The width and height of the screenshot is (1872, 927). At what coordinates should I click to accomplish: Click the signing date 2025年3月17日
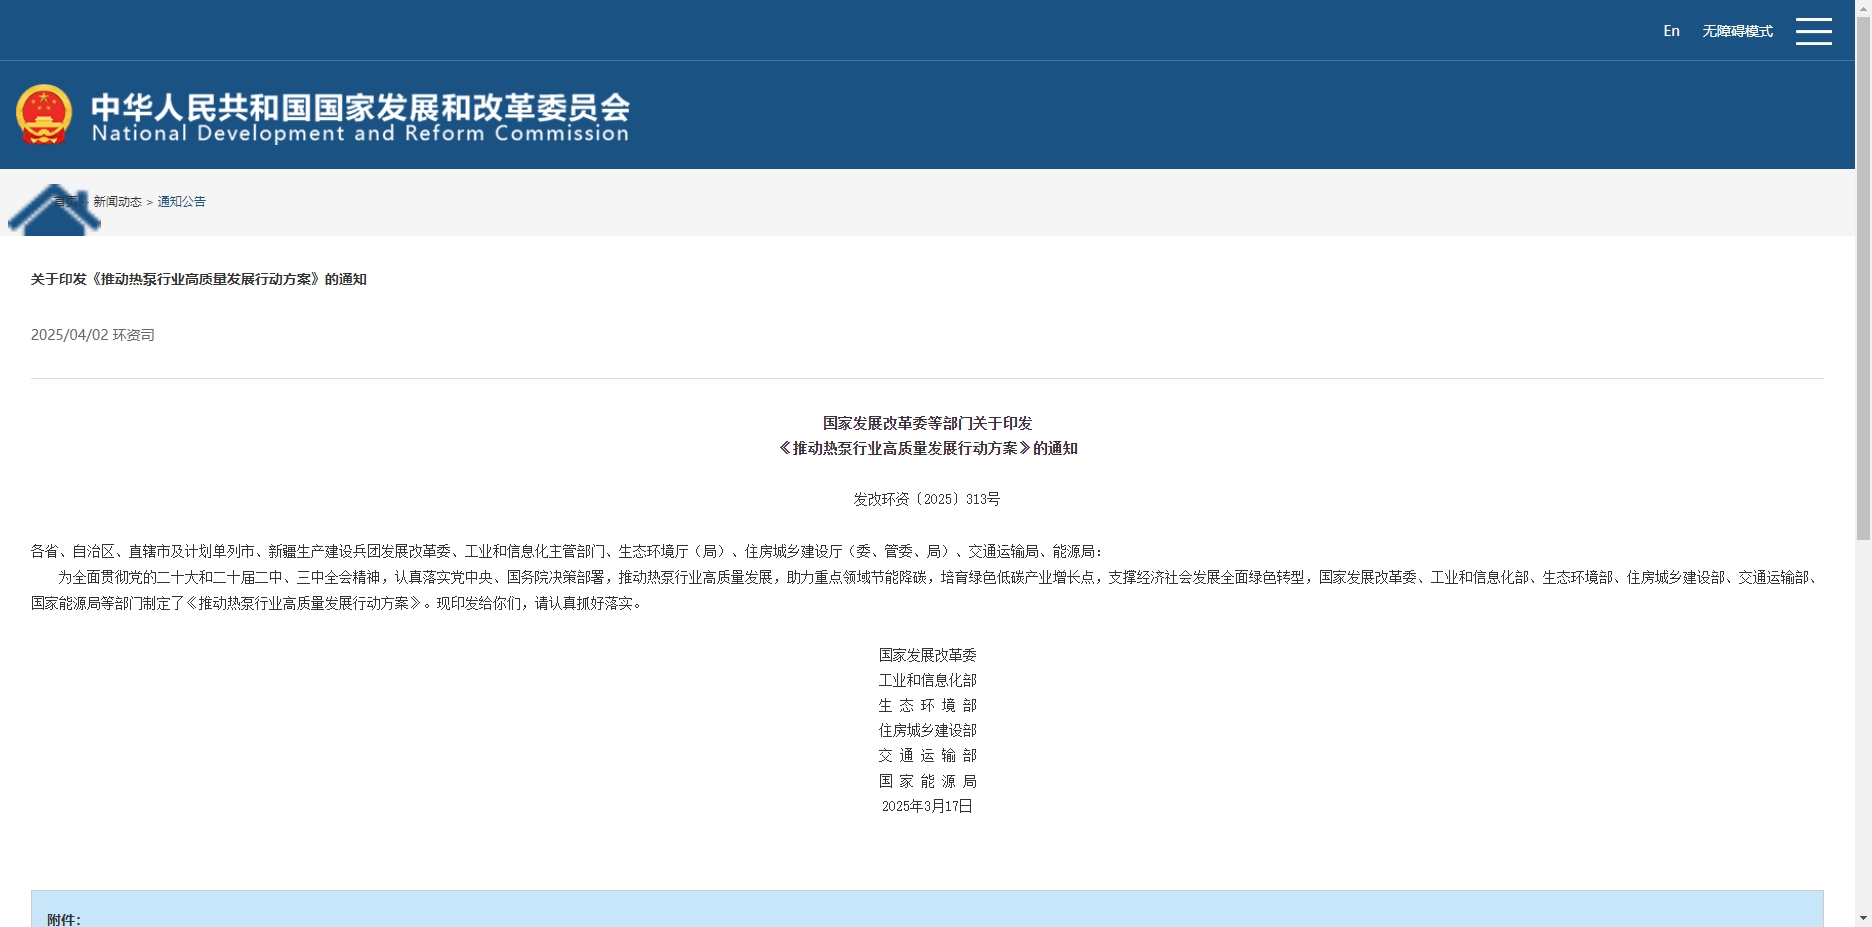[x=927, y=806]
